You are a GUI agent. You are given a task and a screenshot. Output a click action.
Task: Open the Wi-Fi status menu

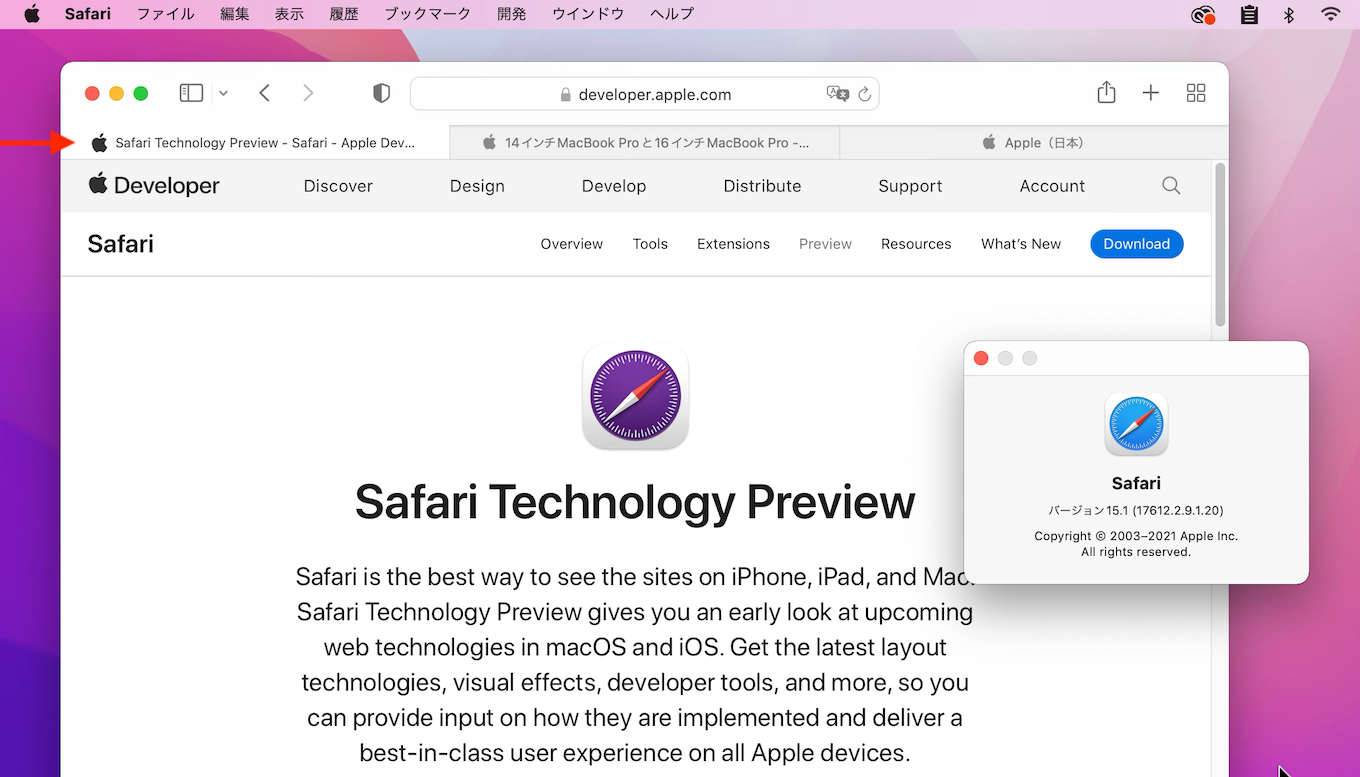[1331, 14]
